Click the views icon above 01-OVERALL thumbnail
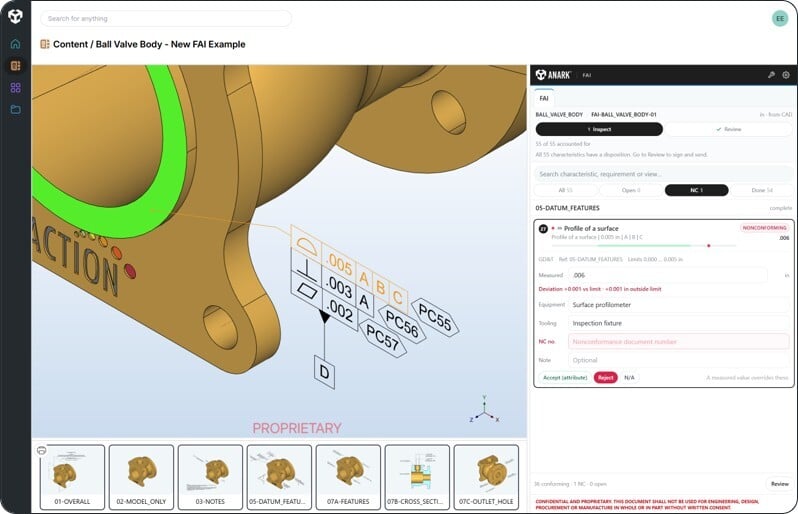798x514 pixels. [x=42, y=450]
